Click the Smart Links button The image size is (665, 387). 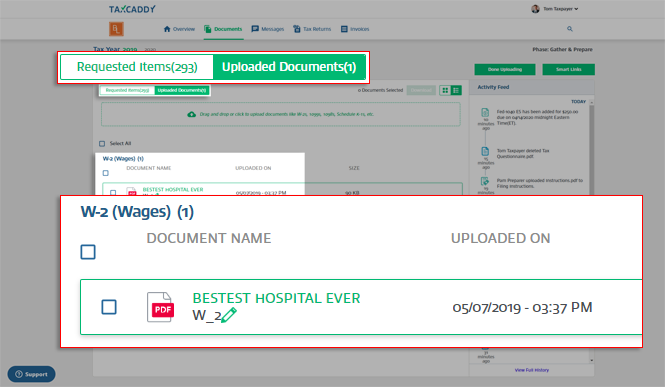click(568, 69)
